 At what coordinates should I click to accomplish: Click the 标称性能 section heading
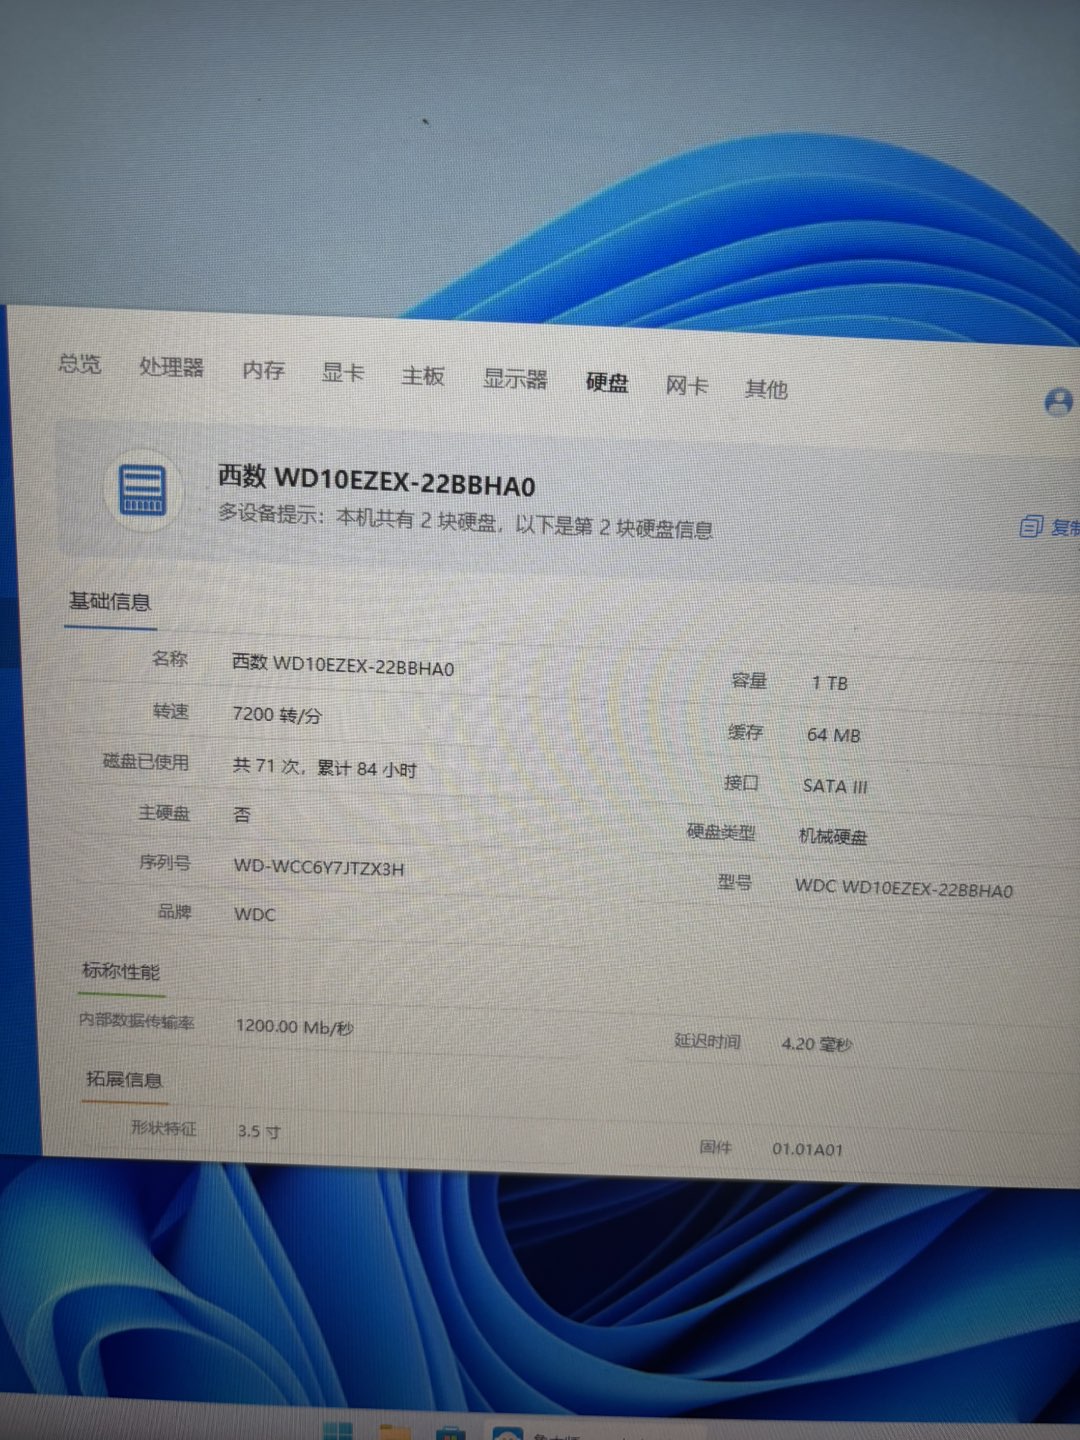point(120,971)
